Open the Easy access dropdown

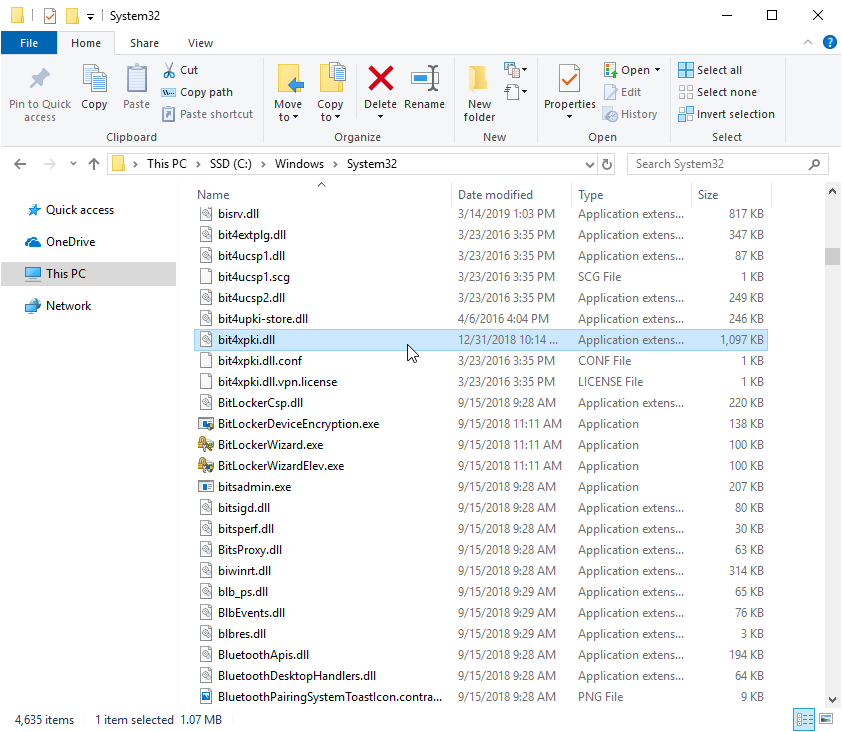tap(515, 92)
